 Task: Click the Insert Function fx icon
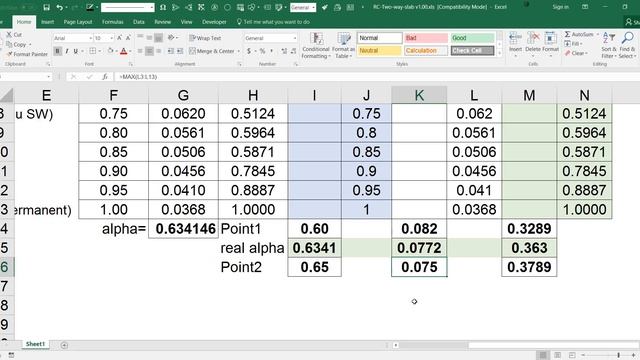pos(105,76)
